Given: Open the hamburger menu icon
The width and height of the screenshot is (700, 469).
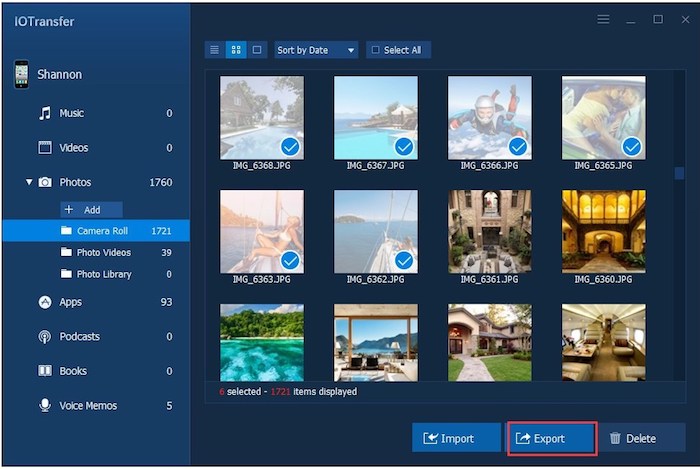Looking at the screenshot, I should (603, 20).
